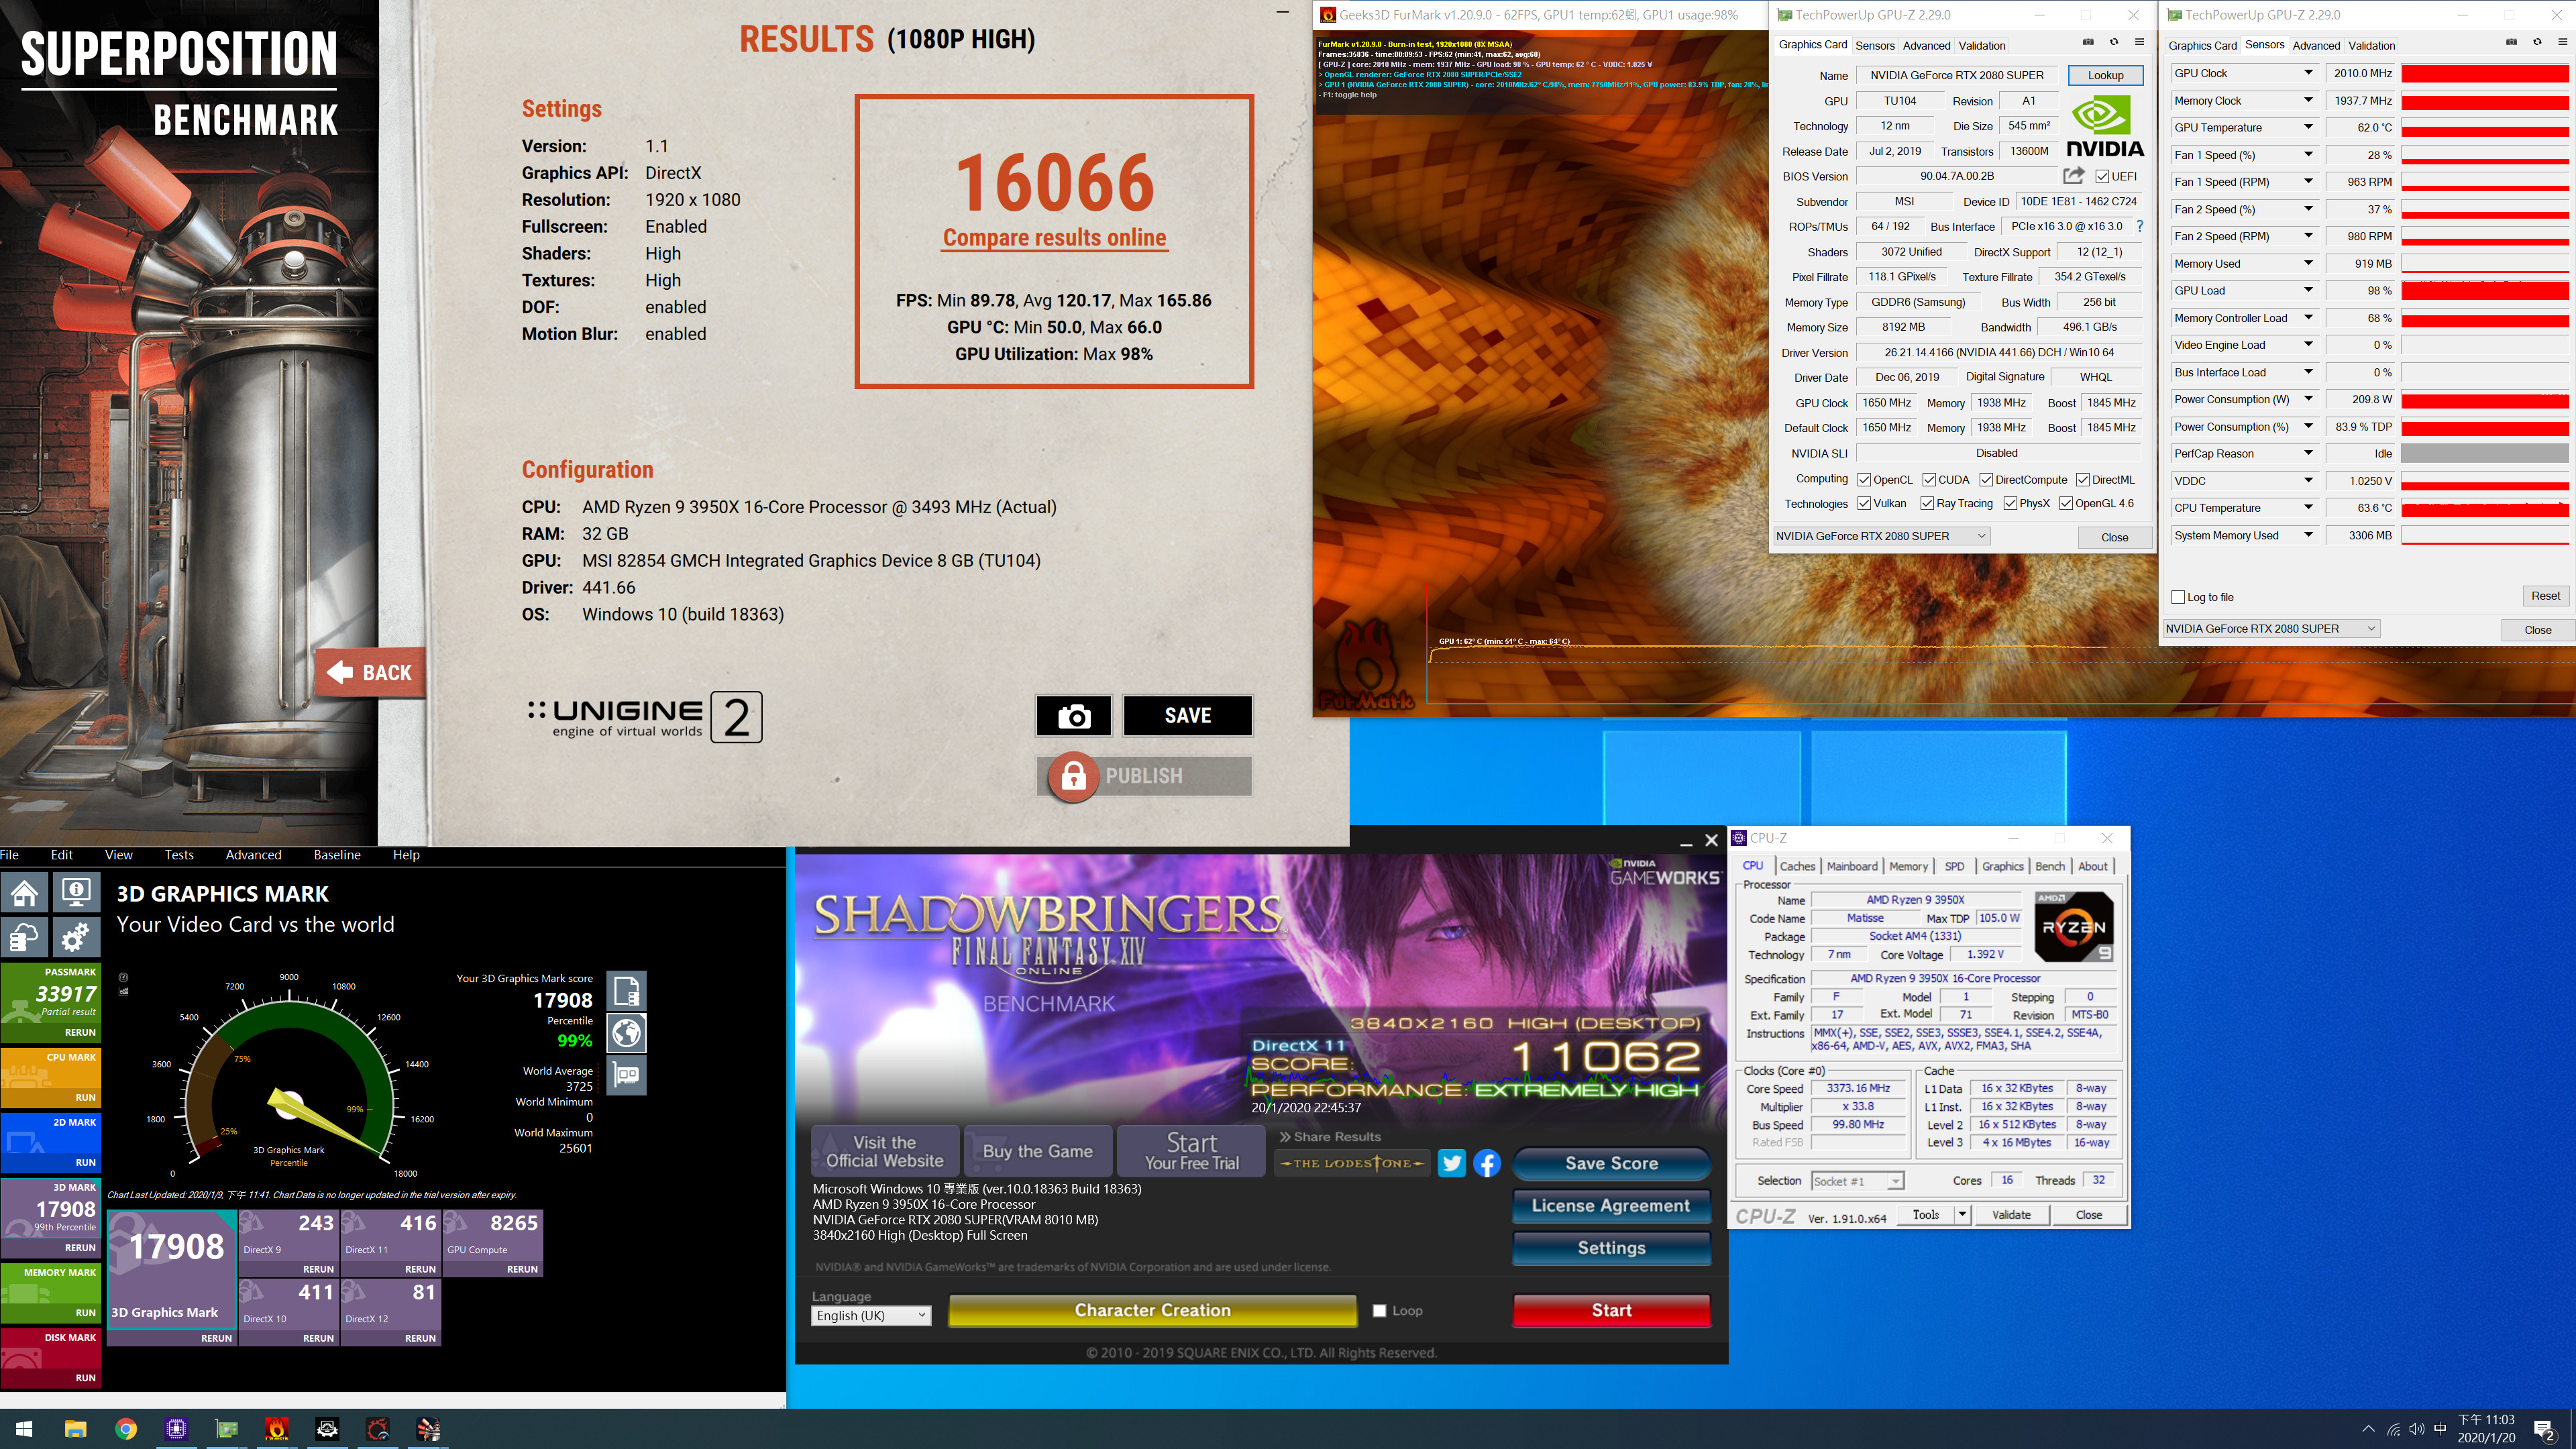This screenshot has height=1449, width=2576.
Task: Open Power Consumption (W) sensor dropdown arrow
Action: pyautogui.click(x=2308, y=399)
